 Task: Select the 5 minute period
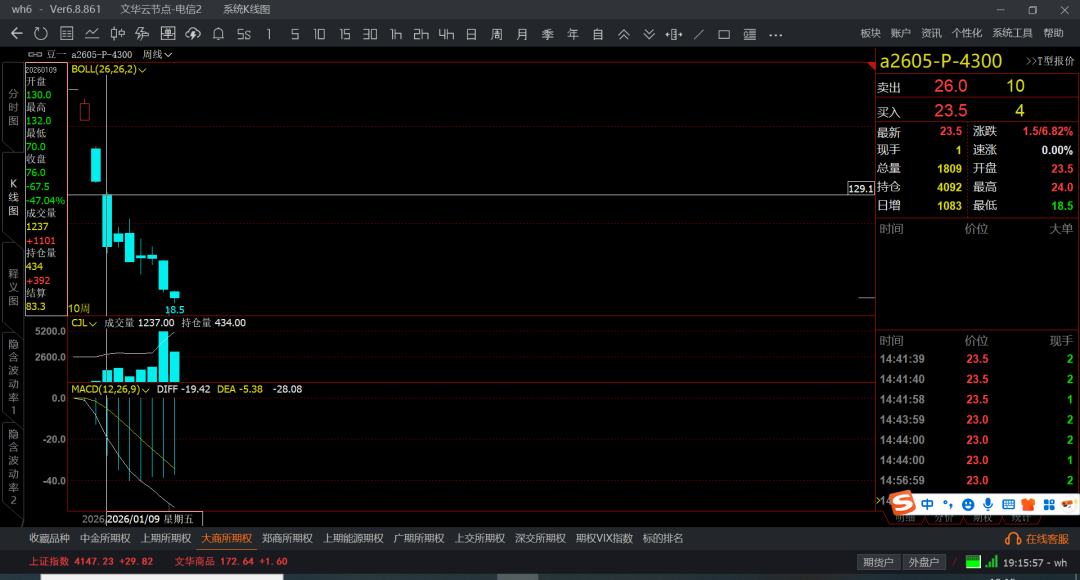295,34
